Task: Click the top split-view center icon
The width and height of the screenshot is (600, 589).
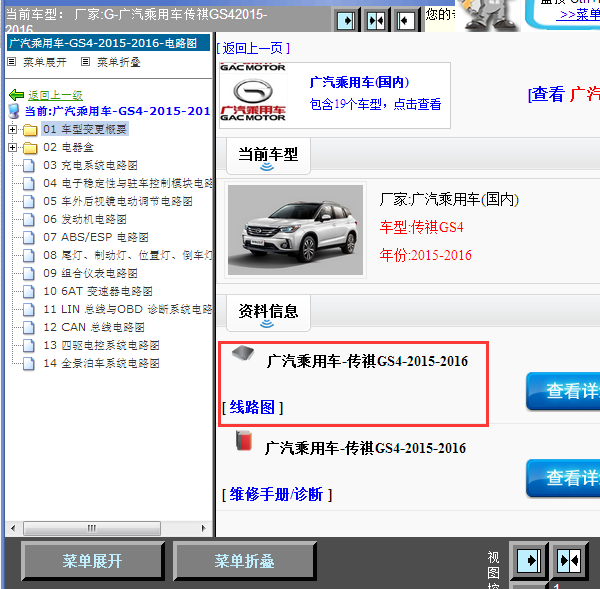Action: point(376,20)
